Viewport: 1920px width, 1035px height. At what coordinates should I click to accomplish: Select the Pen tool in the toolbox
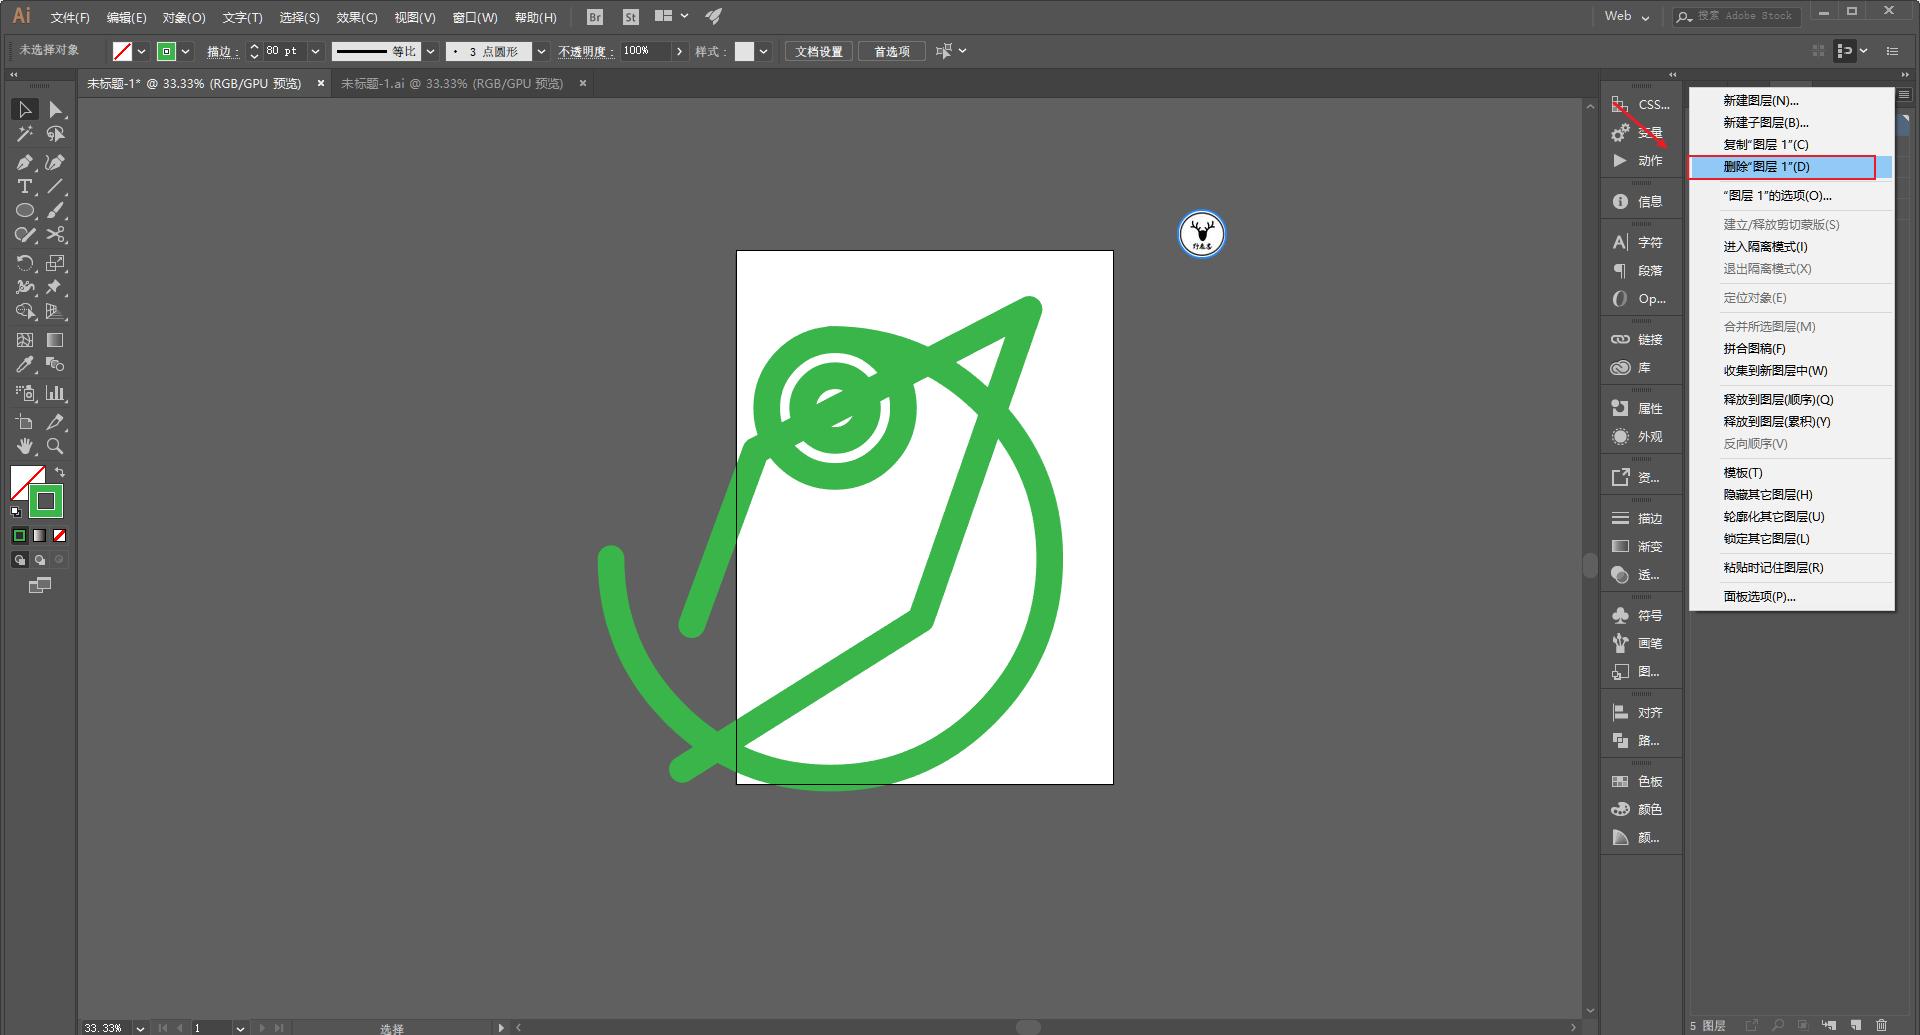[x=25, y=162]
